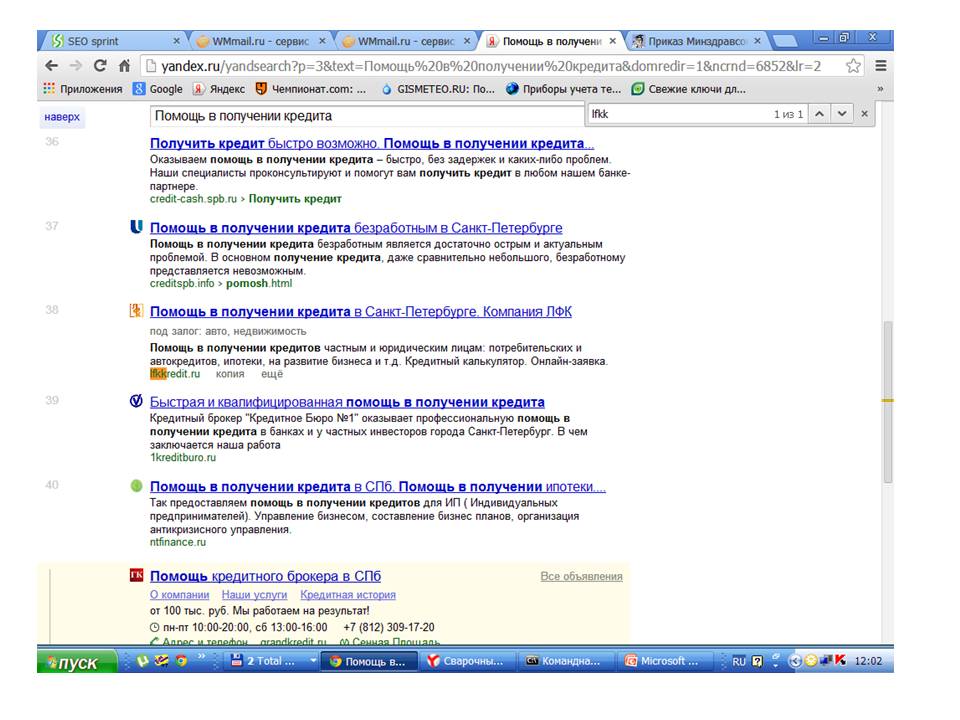Open the home page icon
This screenshot has height=720, width=960.
click(x=124, y=66)
